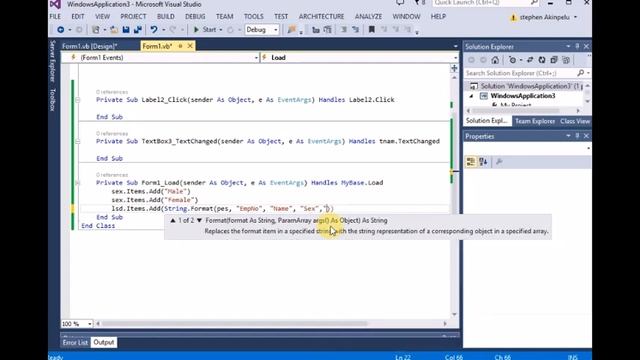Start debugging with the green Start button

(205, 29)
